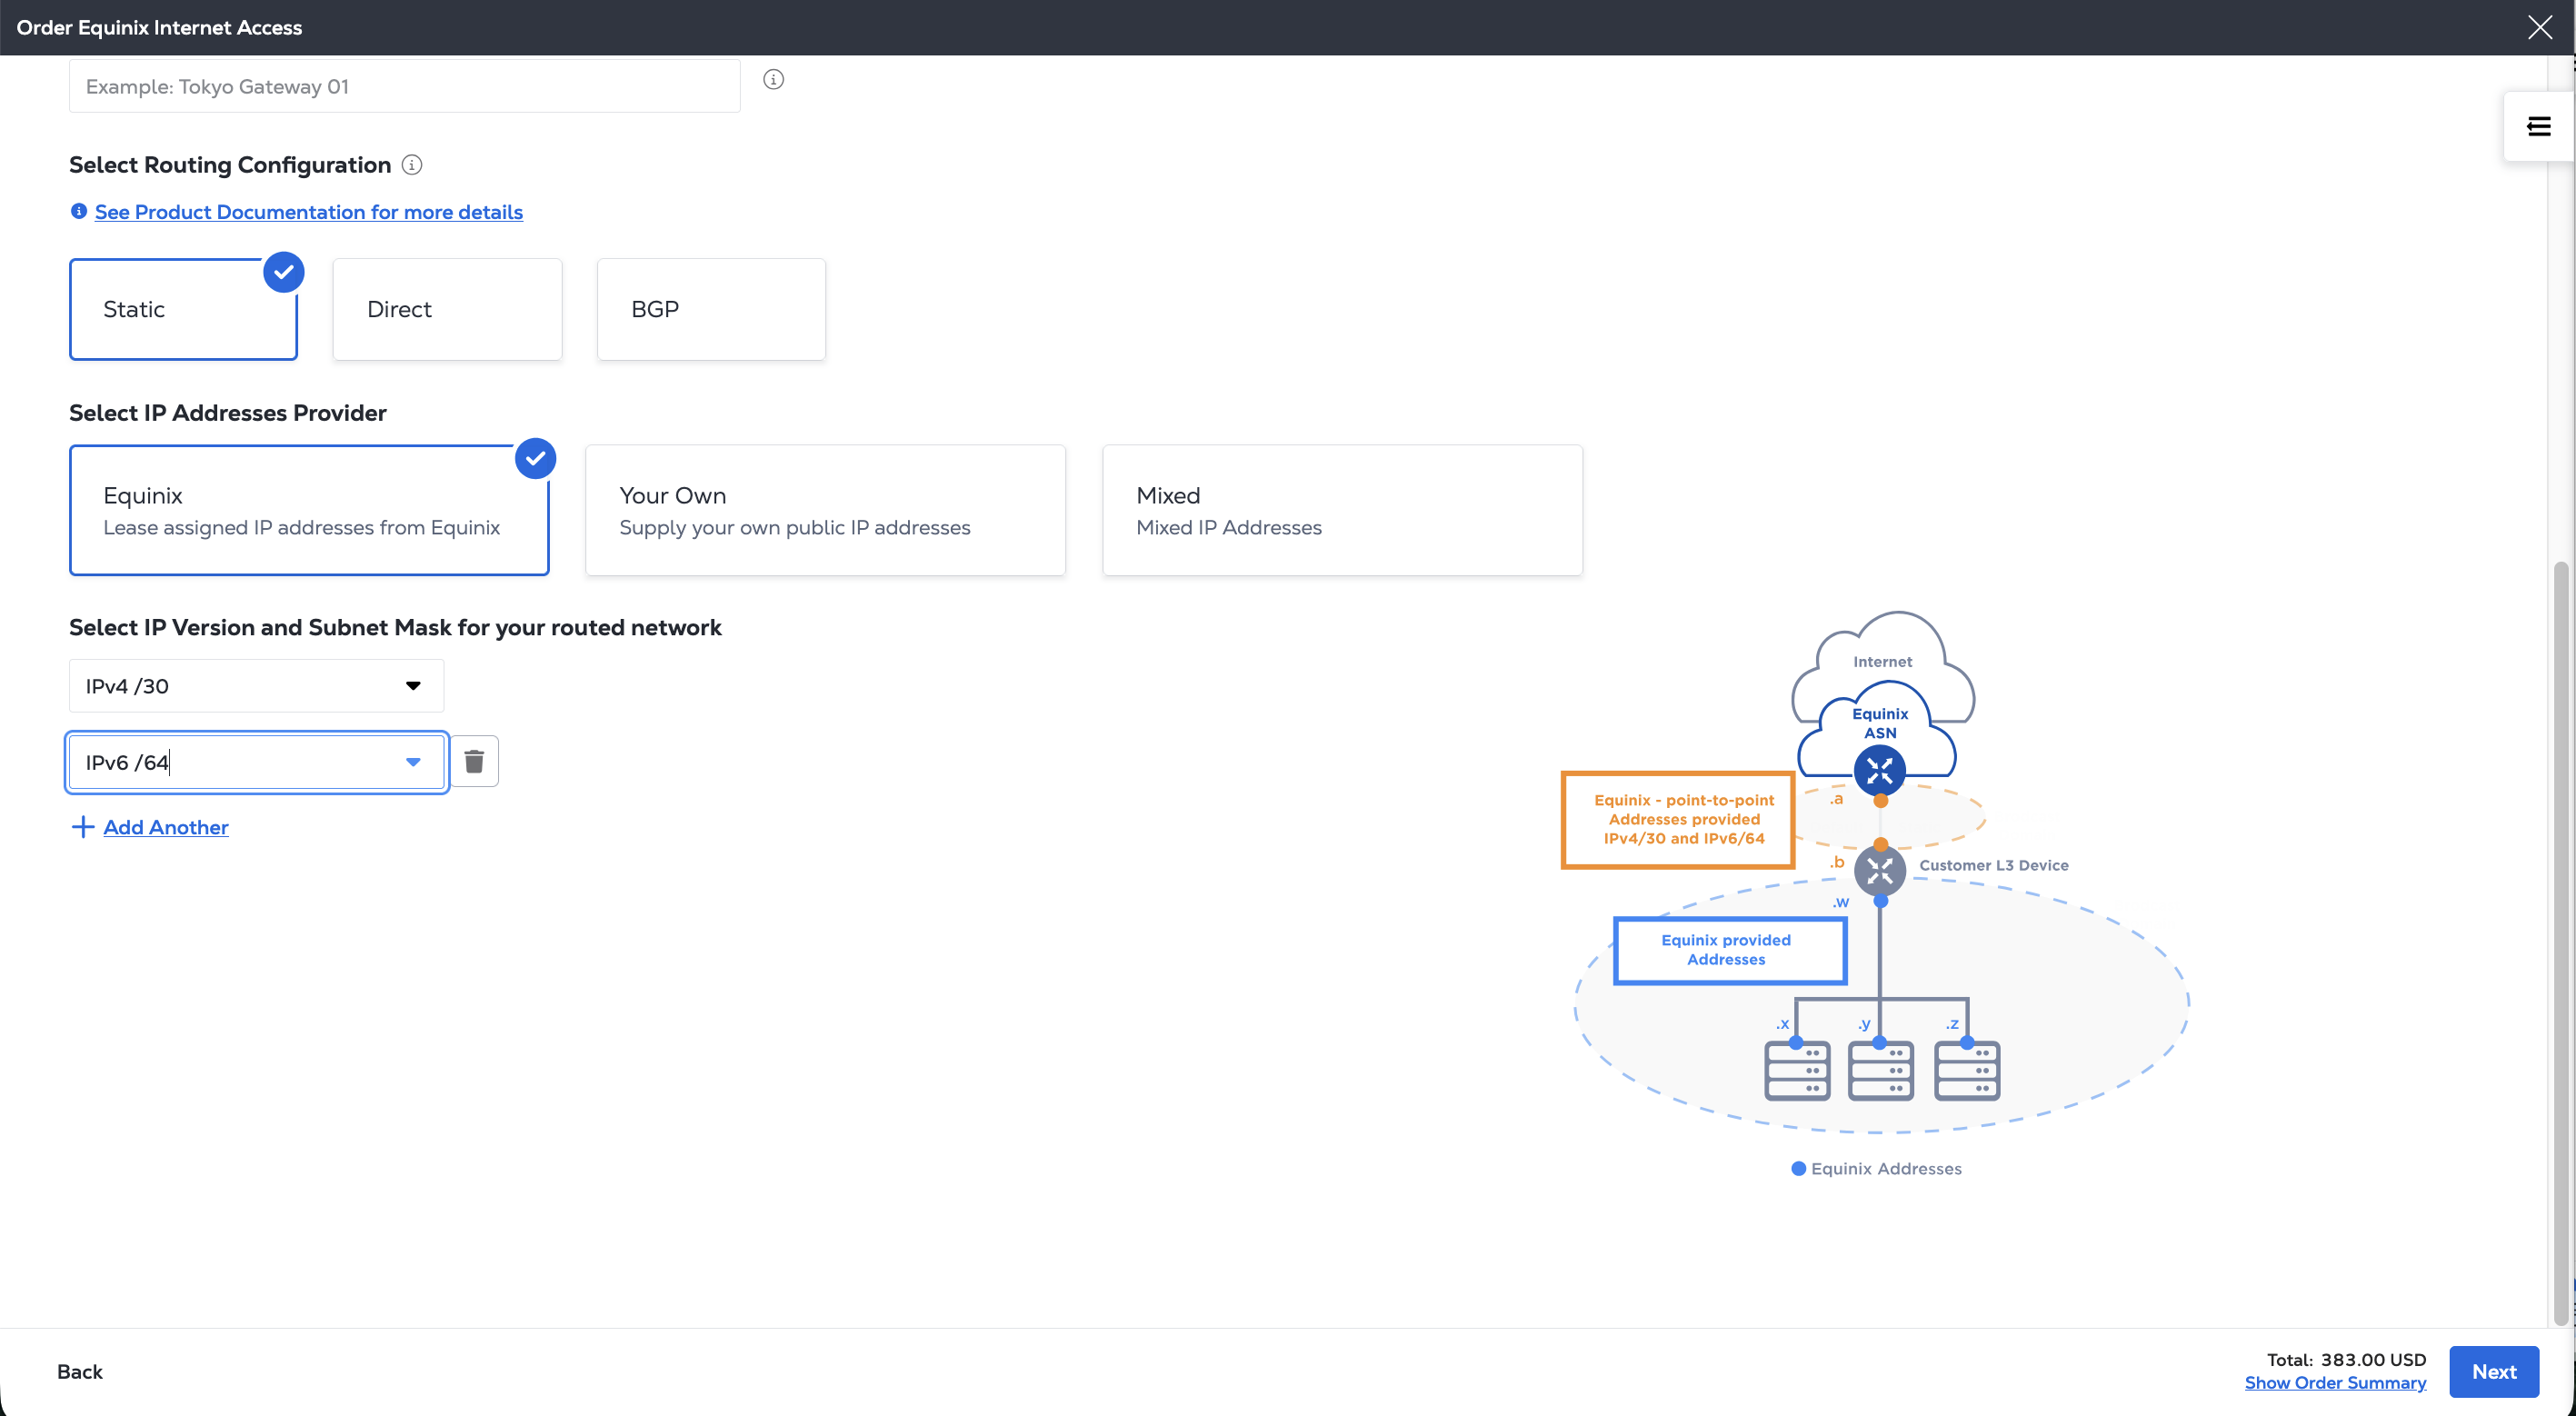Click the trash icon beside the IPv6 row
This screenshot has height=1416, width=2576.
[x=474, y=762]
